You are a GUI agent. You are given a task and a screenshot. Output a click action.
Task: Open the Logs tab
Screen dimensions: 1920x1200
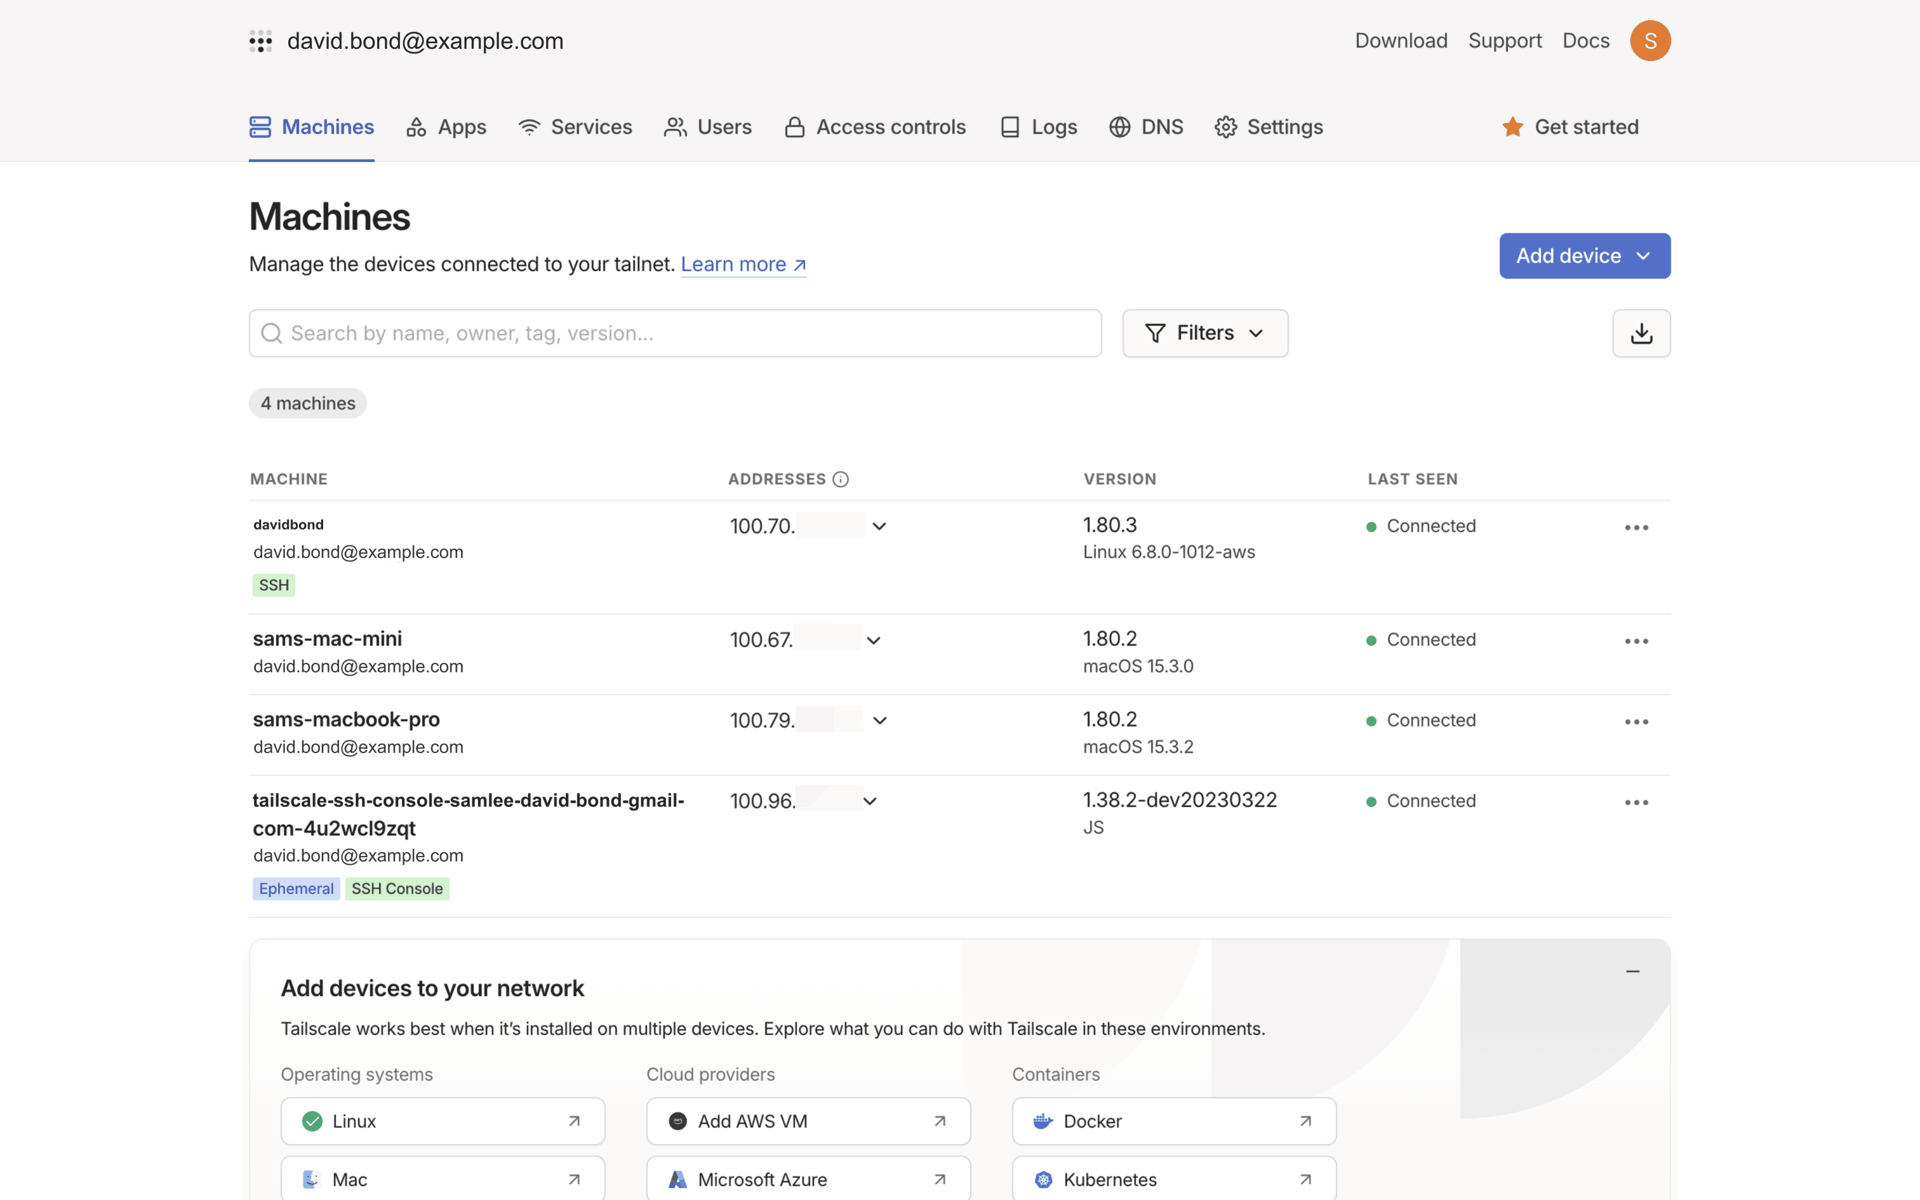click(x=1038, y=127)
